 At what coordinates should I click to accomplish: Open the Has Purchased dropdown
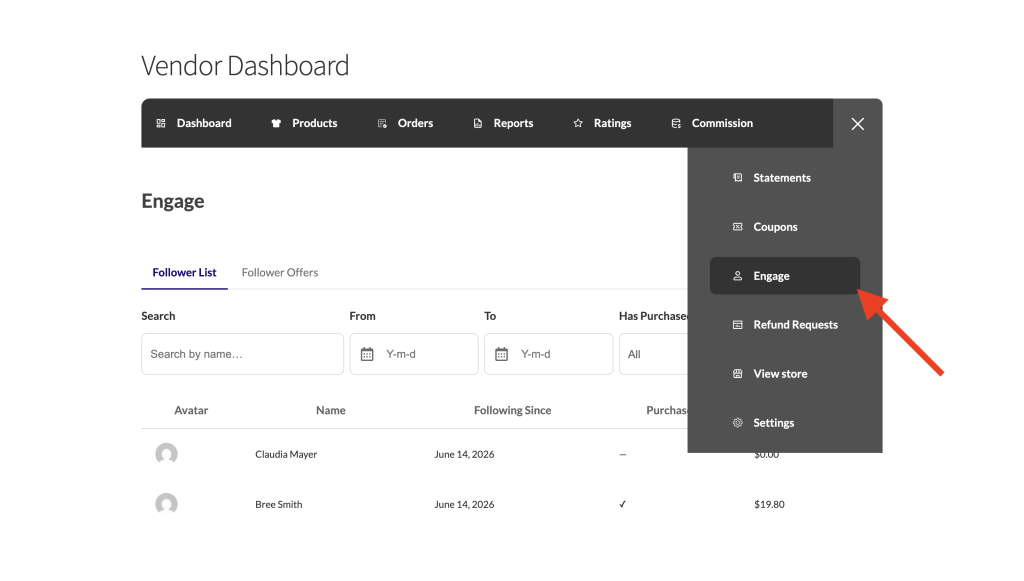(653, 354)
